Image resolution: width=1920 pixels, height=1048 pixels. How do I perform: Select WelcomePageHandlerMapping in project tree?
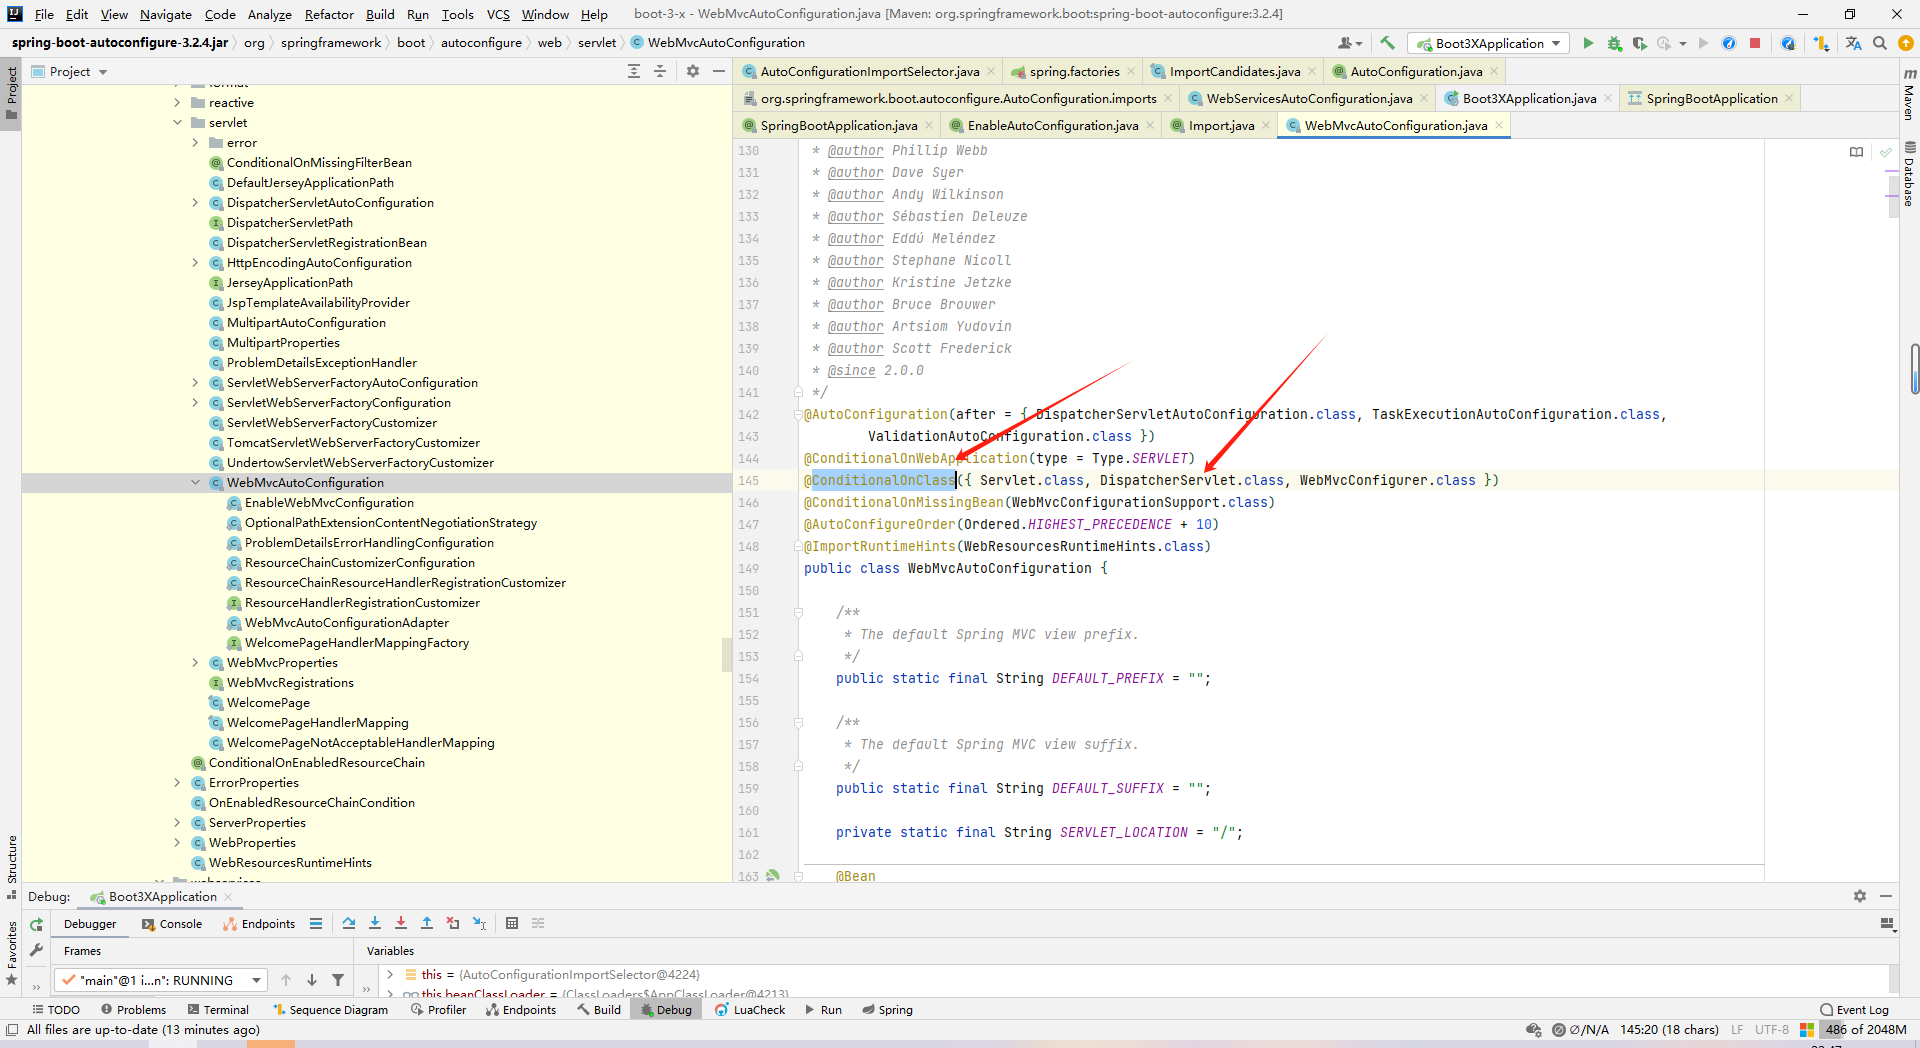point(317,722)
